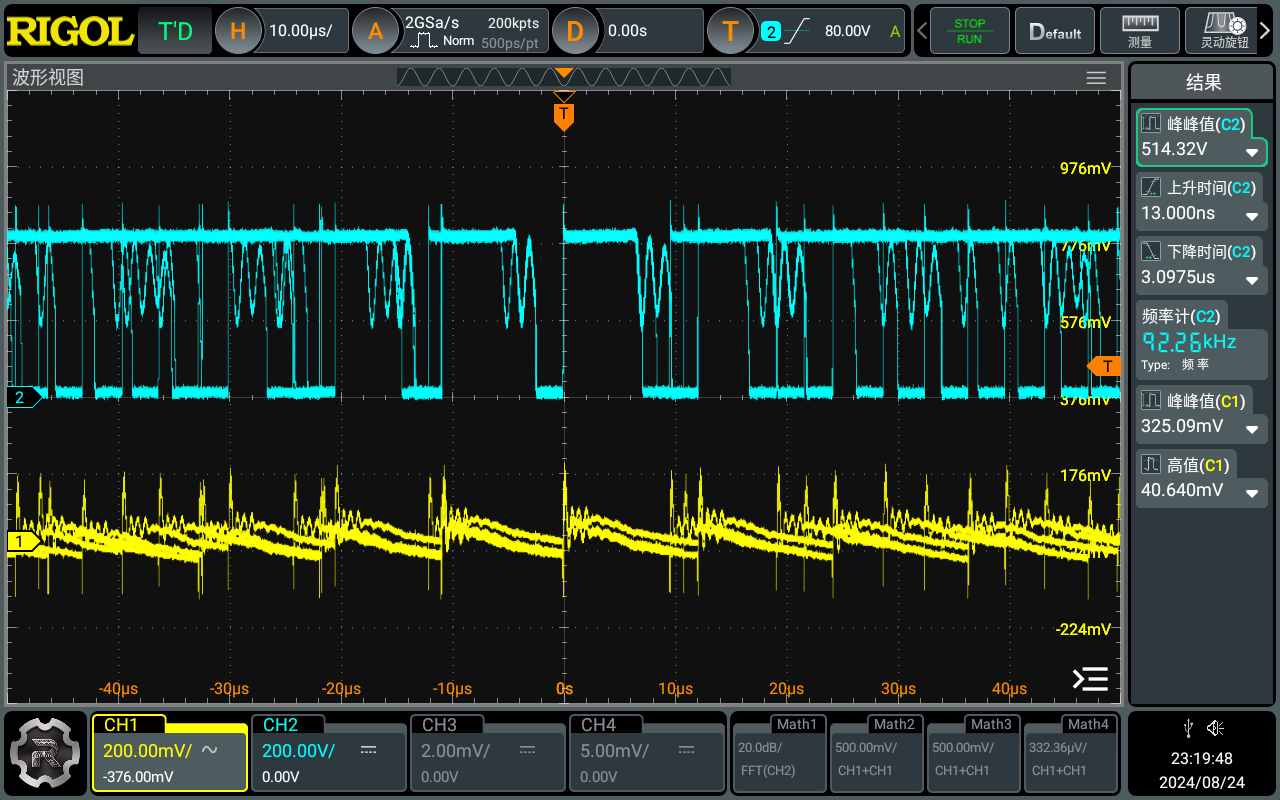Open the RIGOL gear main menu icon

click(45, 754)
